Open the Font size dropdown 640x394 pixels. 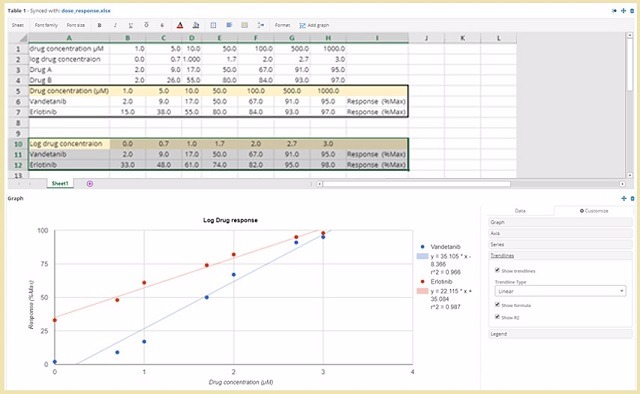click(x=76, y=25)
